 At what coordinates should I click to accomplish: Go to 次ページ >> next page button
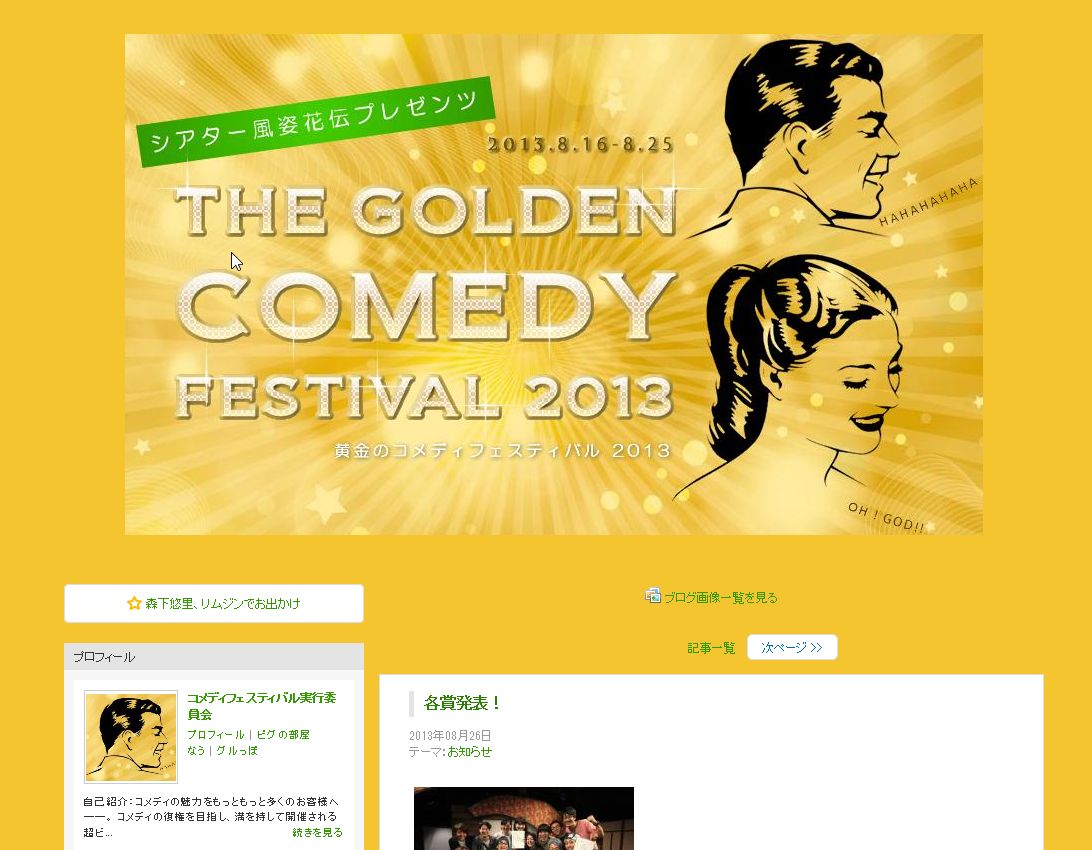click(792, 647)
